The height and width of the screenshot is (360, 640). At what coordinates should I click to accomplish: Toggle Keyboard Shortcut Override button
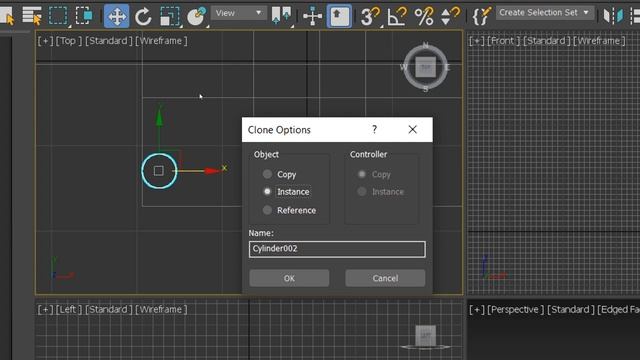[x=339, y=16]
